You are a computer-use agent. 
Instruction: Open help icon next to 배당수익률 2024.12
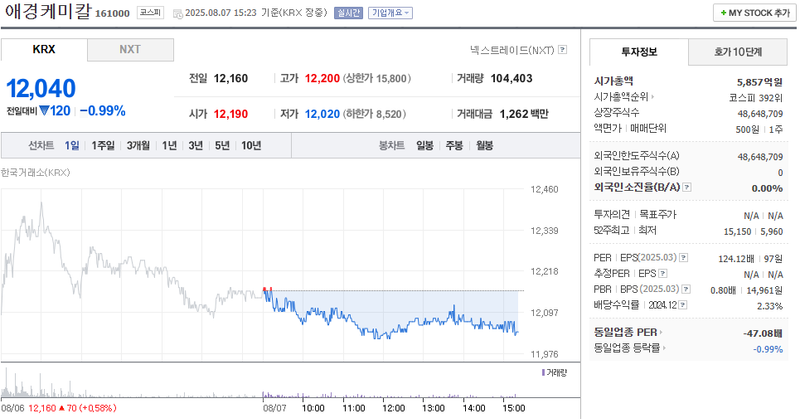point(683,305)
